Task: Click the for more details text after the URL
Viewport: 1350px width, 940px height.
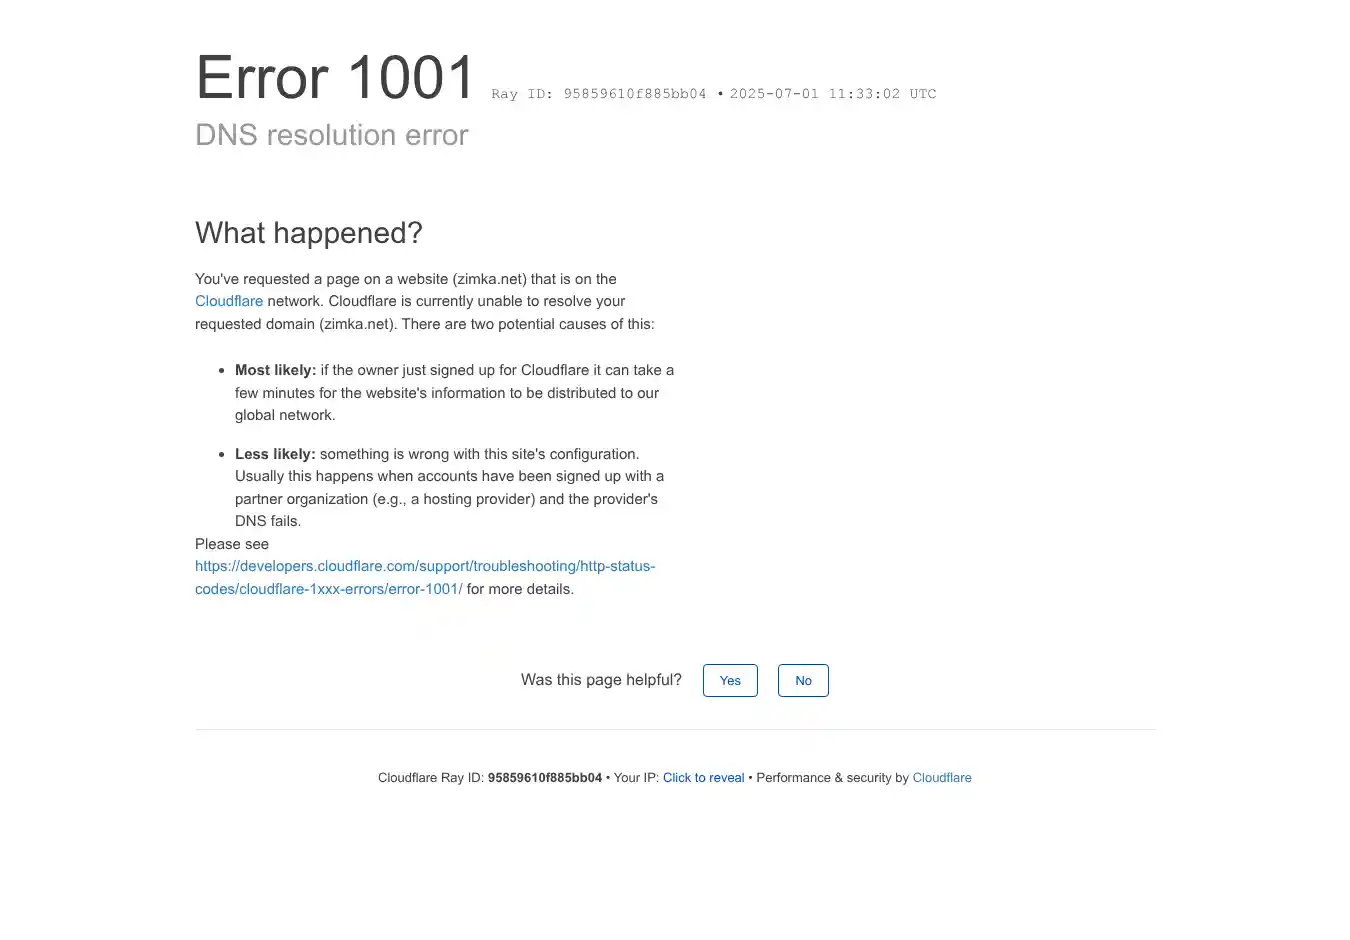Action: tap(520, 589)
